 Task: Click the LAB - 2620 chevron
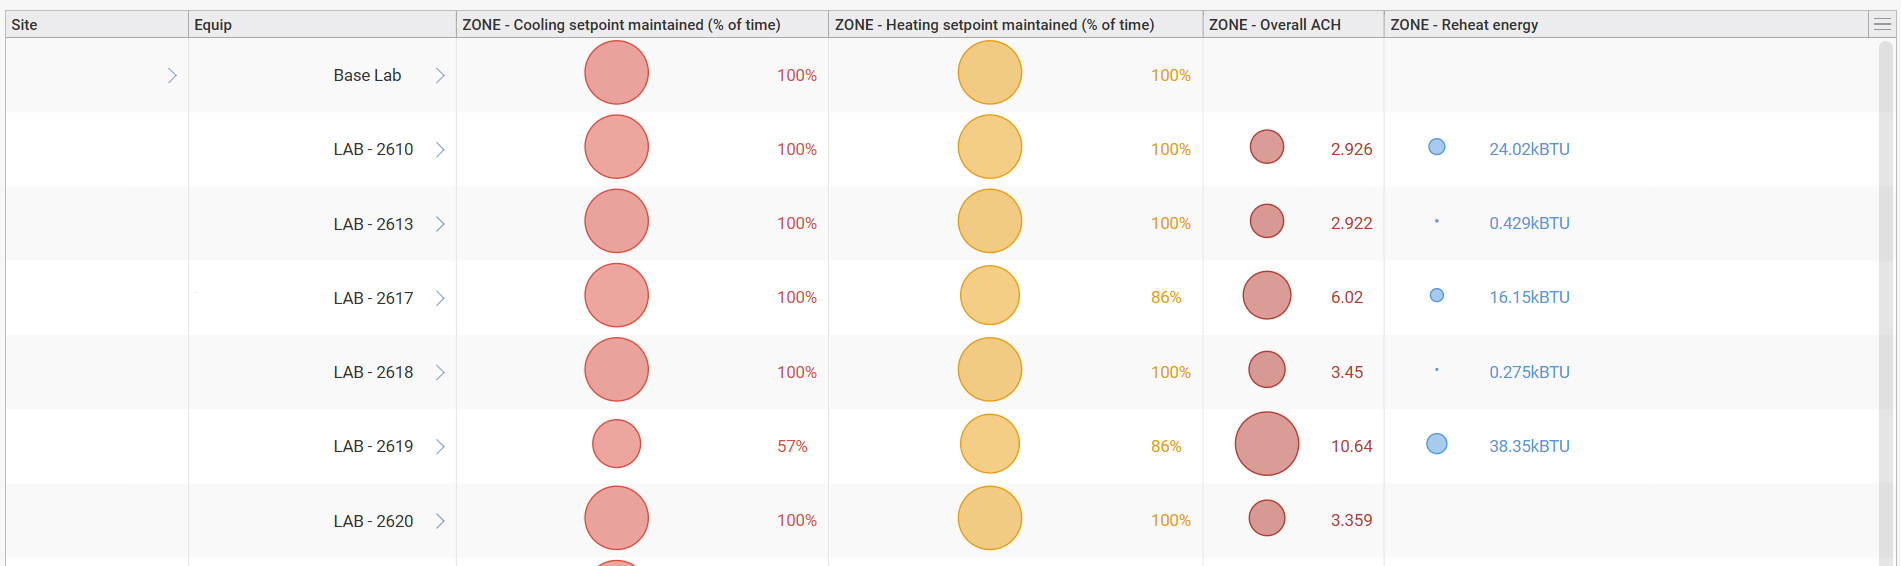pos(440,520)
